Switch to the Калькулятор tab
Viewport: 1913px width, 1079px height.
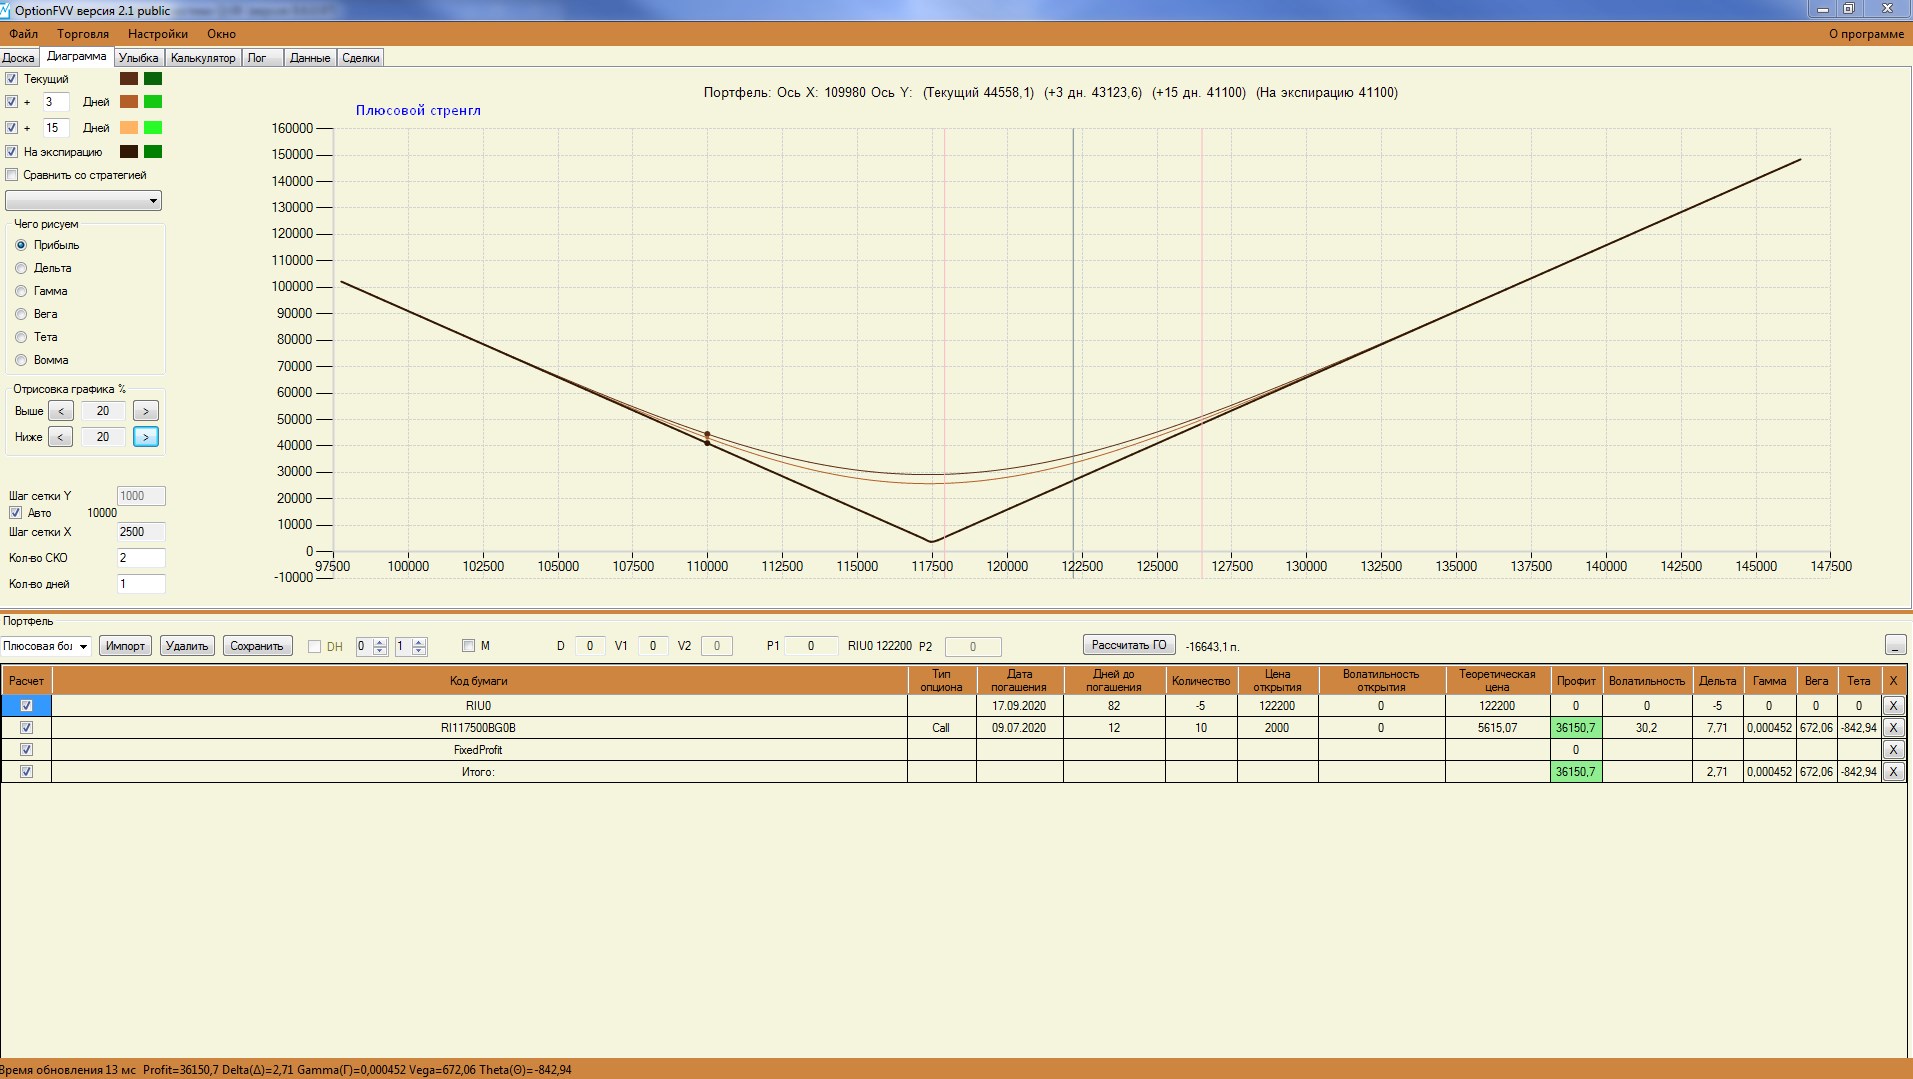pos(203,58)
